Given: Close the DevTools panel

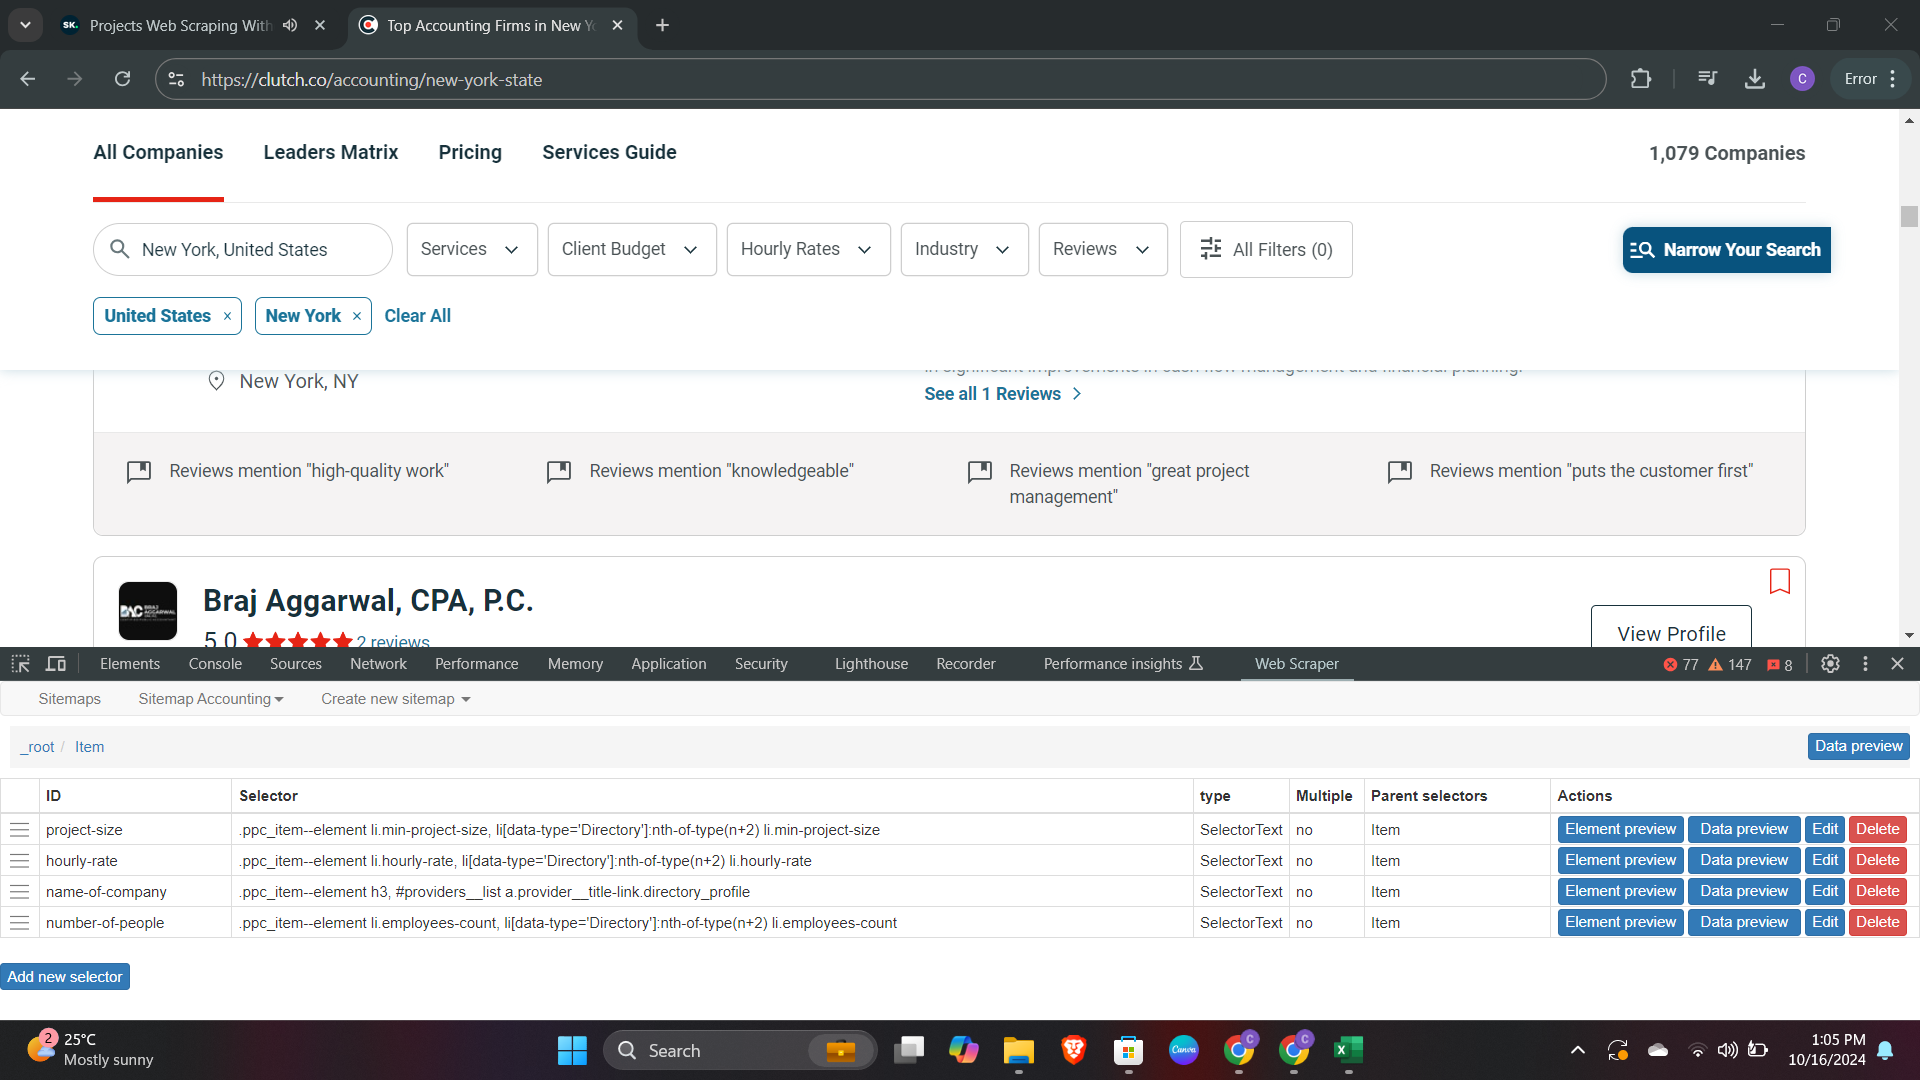Looking at the screenshot, I should pyautogui.click(x=1897, y=664).
